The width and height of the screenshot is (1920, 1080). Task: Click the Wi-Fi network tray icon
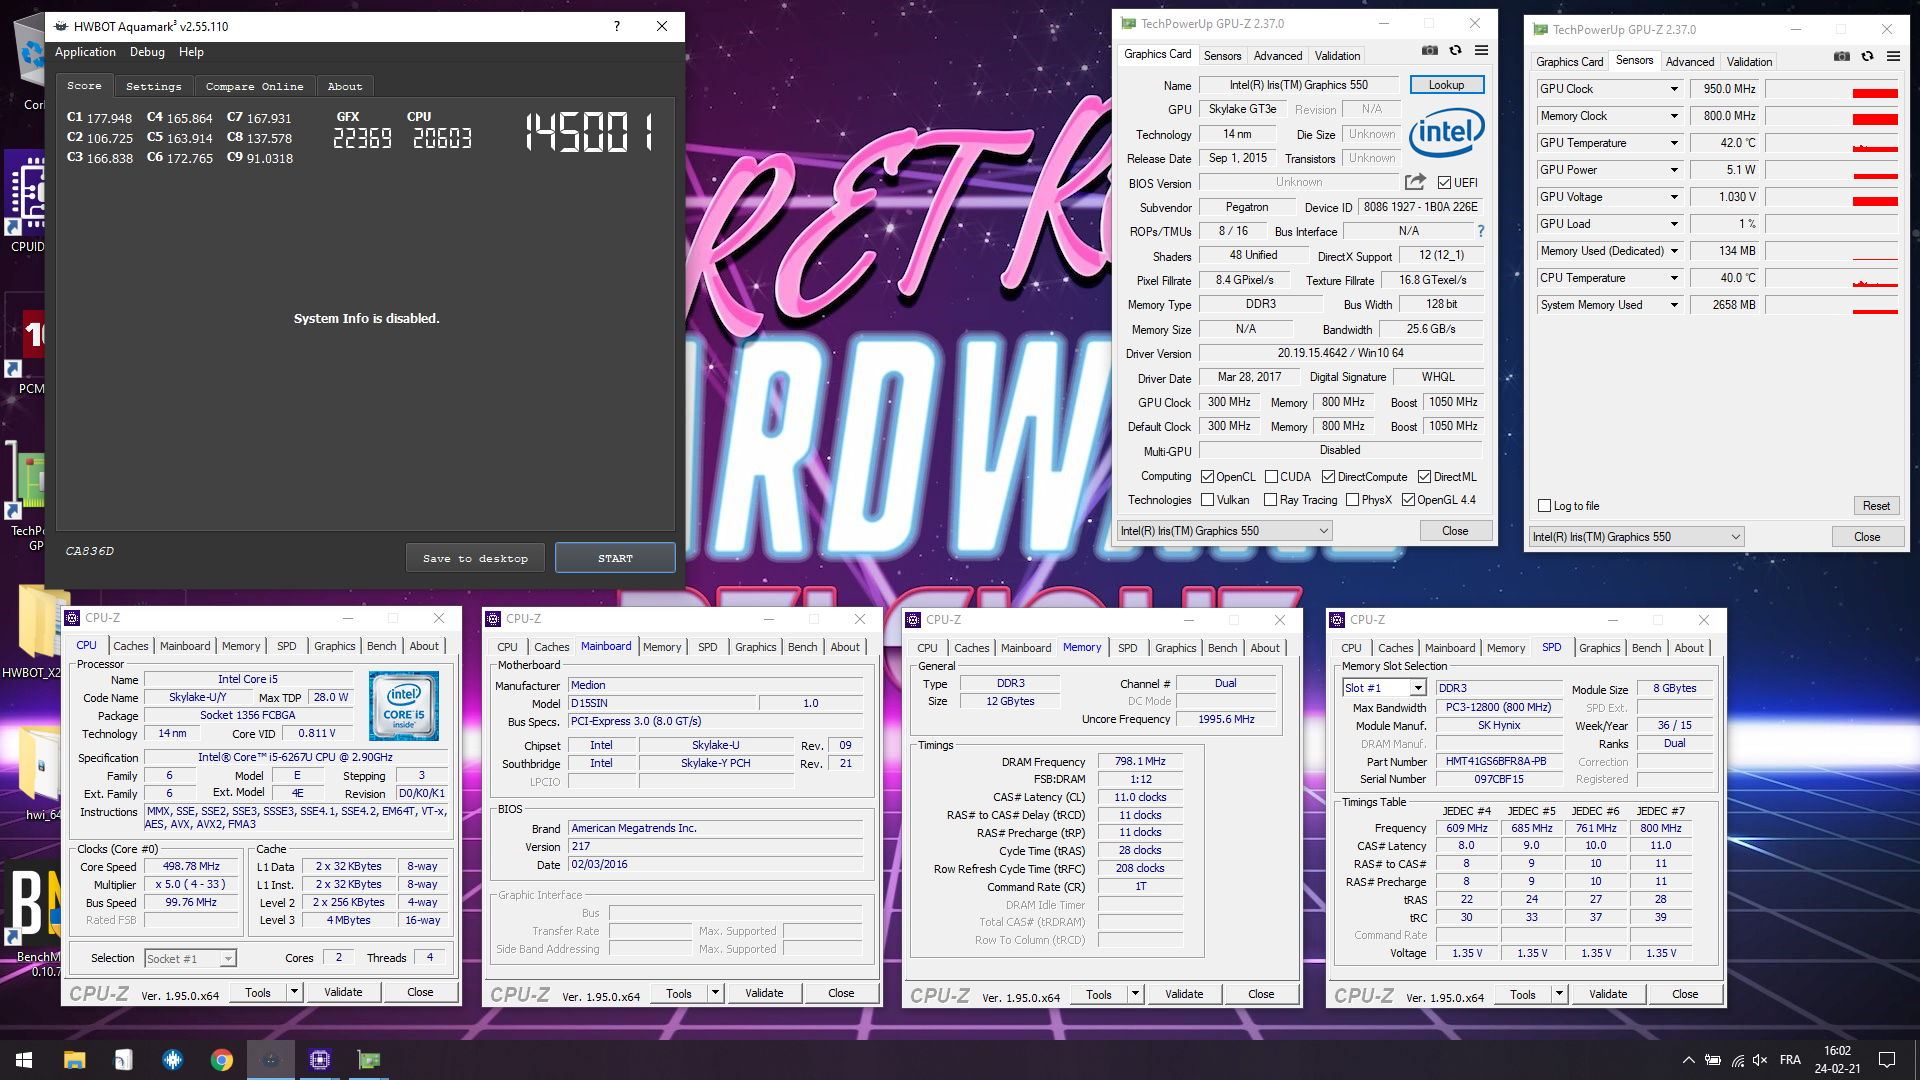click(1737, 1060)
